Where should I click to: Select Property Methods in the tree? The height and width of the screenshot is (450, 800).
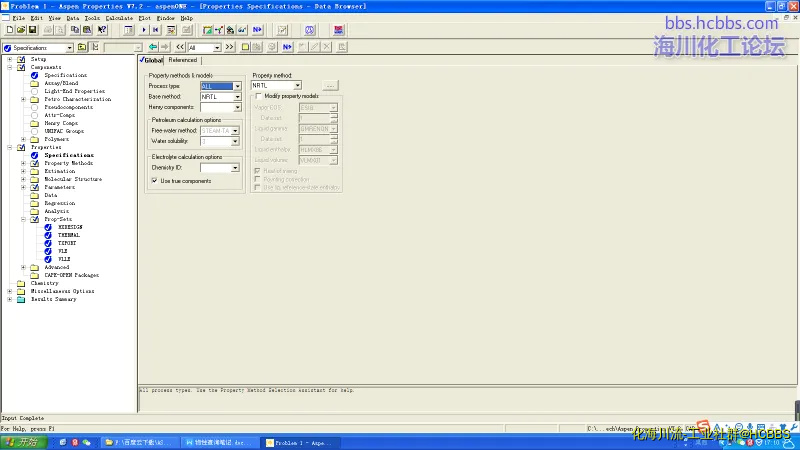(68, 163)
